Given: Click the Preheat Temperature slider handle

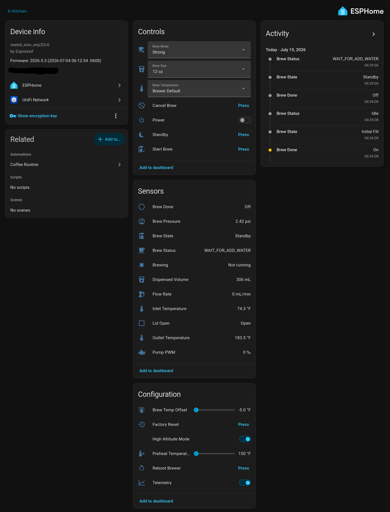Looking at the screenshot, I should [x=196, y=454].
